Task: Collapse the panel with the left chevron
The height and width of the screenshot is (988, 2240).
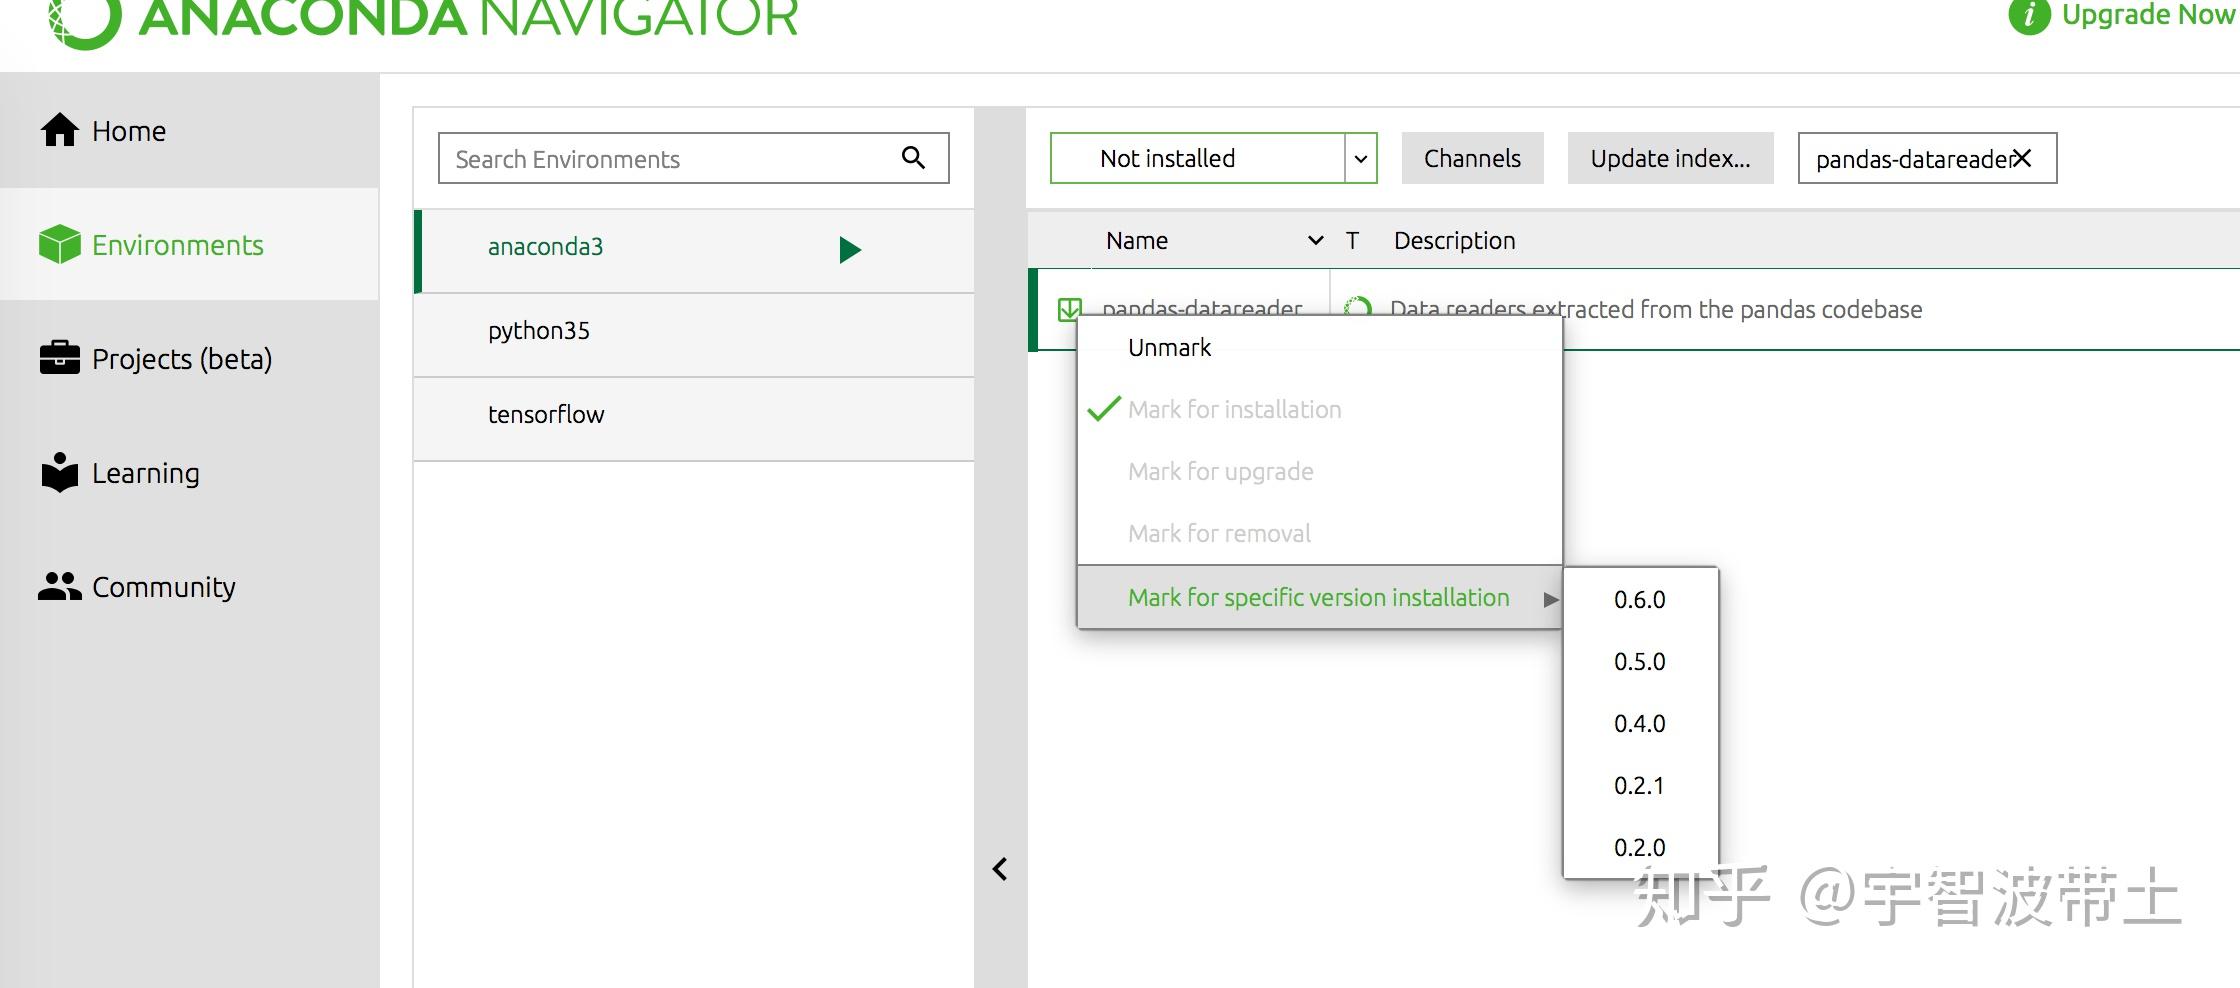Action: coord(1000,869)
